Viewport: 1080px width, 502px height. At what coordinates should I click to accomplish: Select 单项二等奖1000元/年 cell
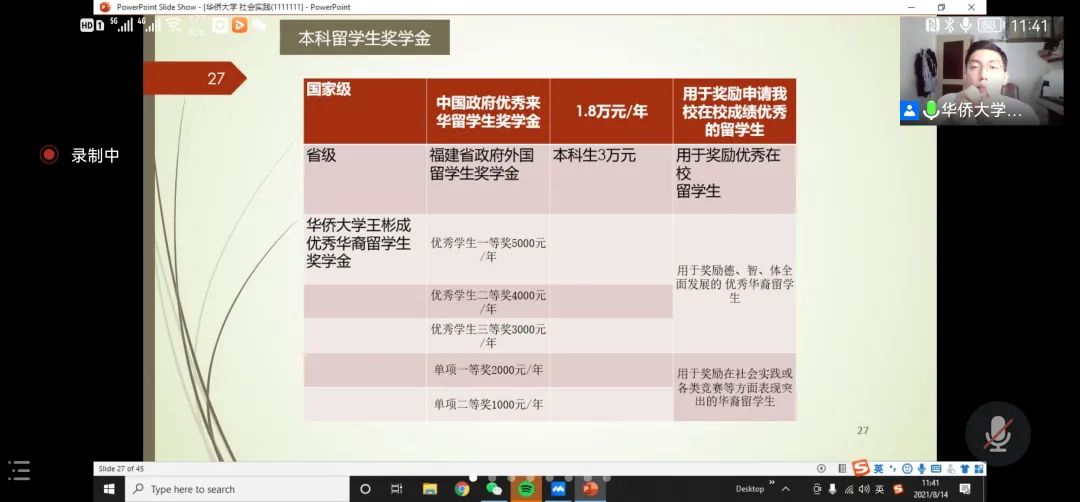tap(488, 404)
